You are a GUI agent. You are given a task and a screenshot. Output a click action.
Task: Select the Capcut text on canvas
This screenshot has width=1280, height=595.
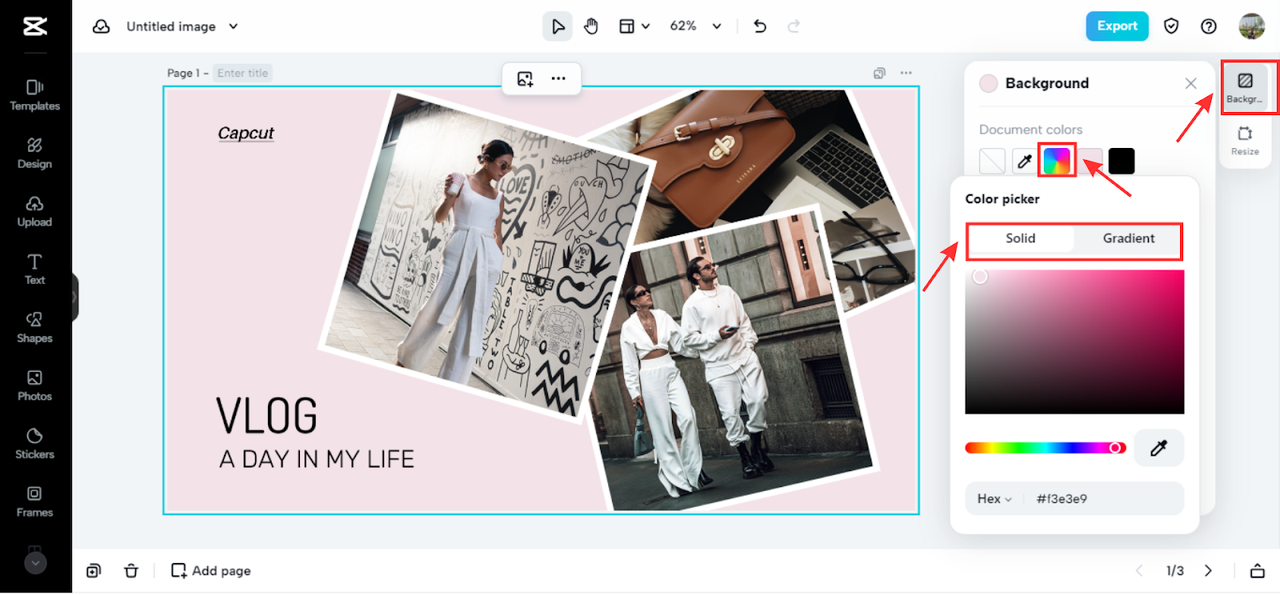coord(246,133)
